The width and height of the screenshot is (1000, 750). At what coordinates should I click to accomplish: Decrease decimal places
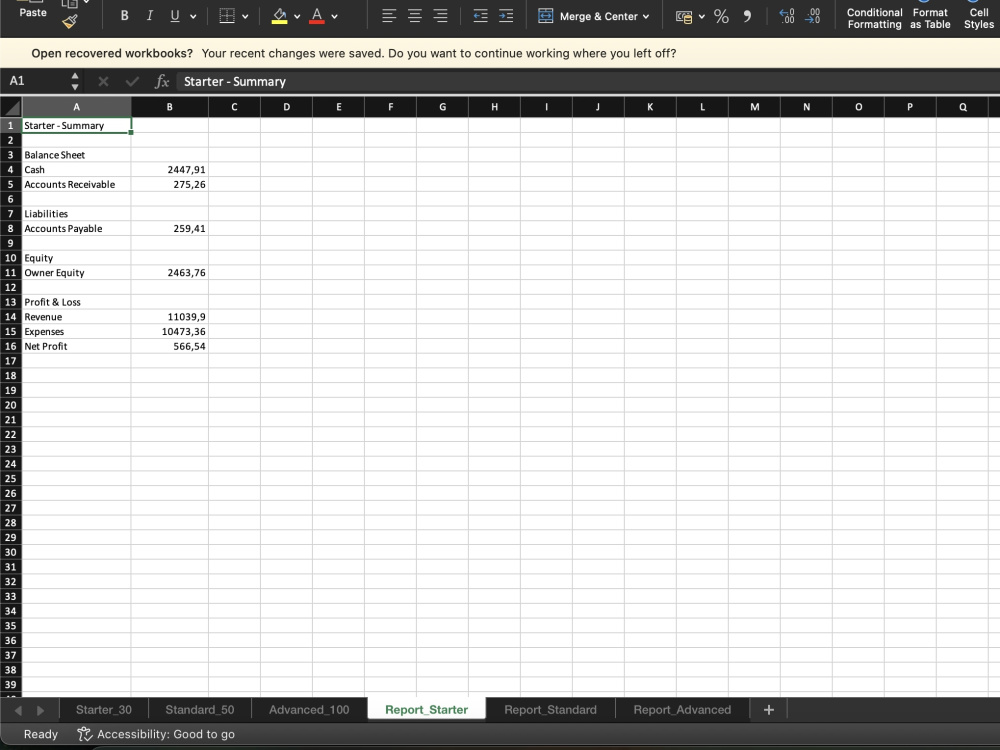click(813, 16)
